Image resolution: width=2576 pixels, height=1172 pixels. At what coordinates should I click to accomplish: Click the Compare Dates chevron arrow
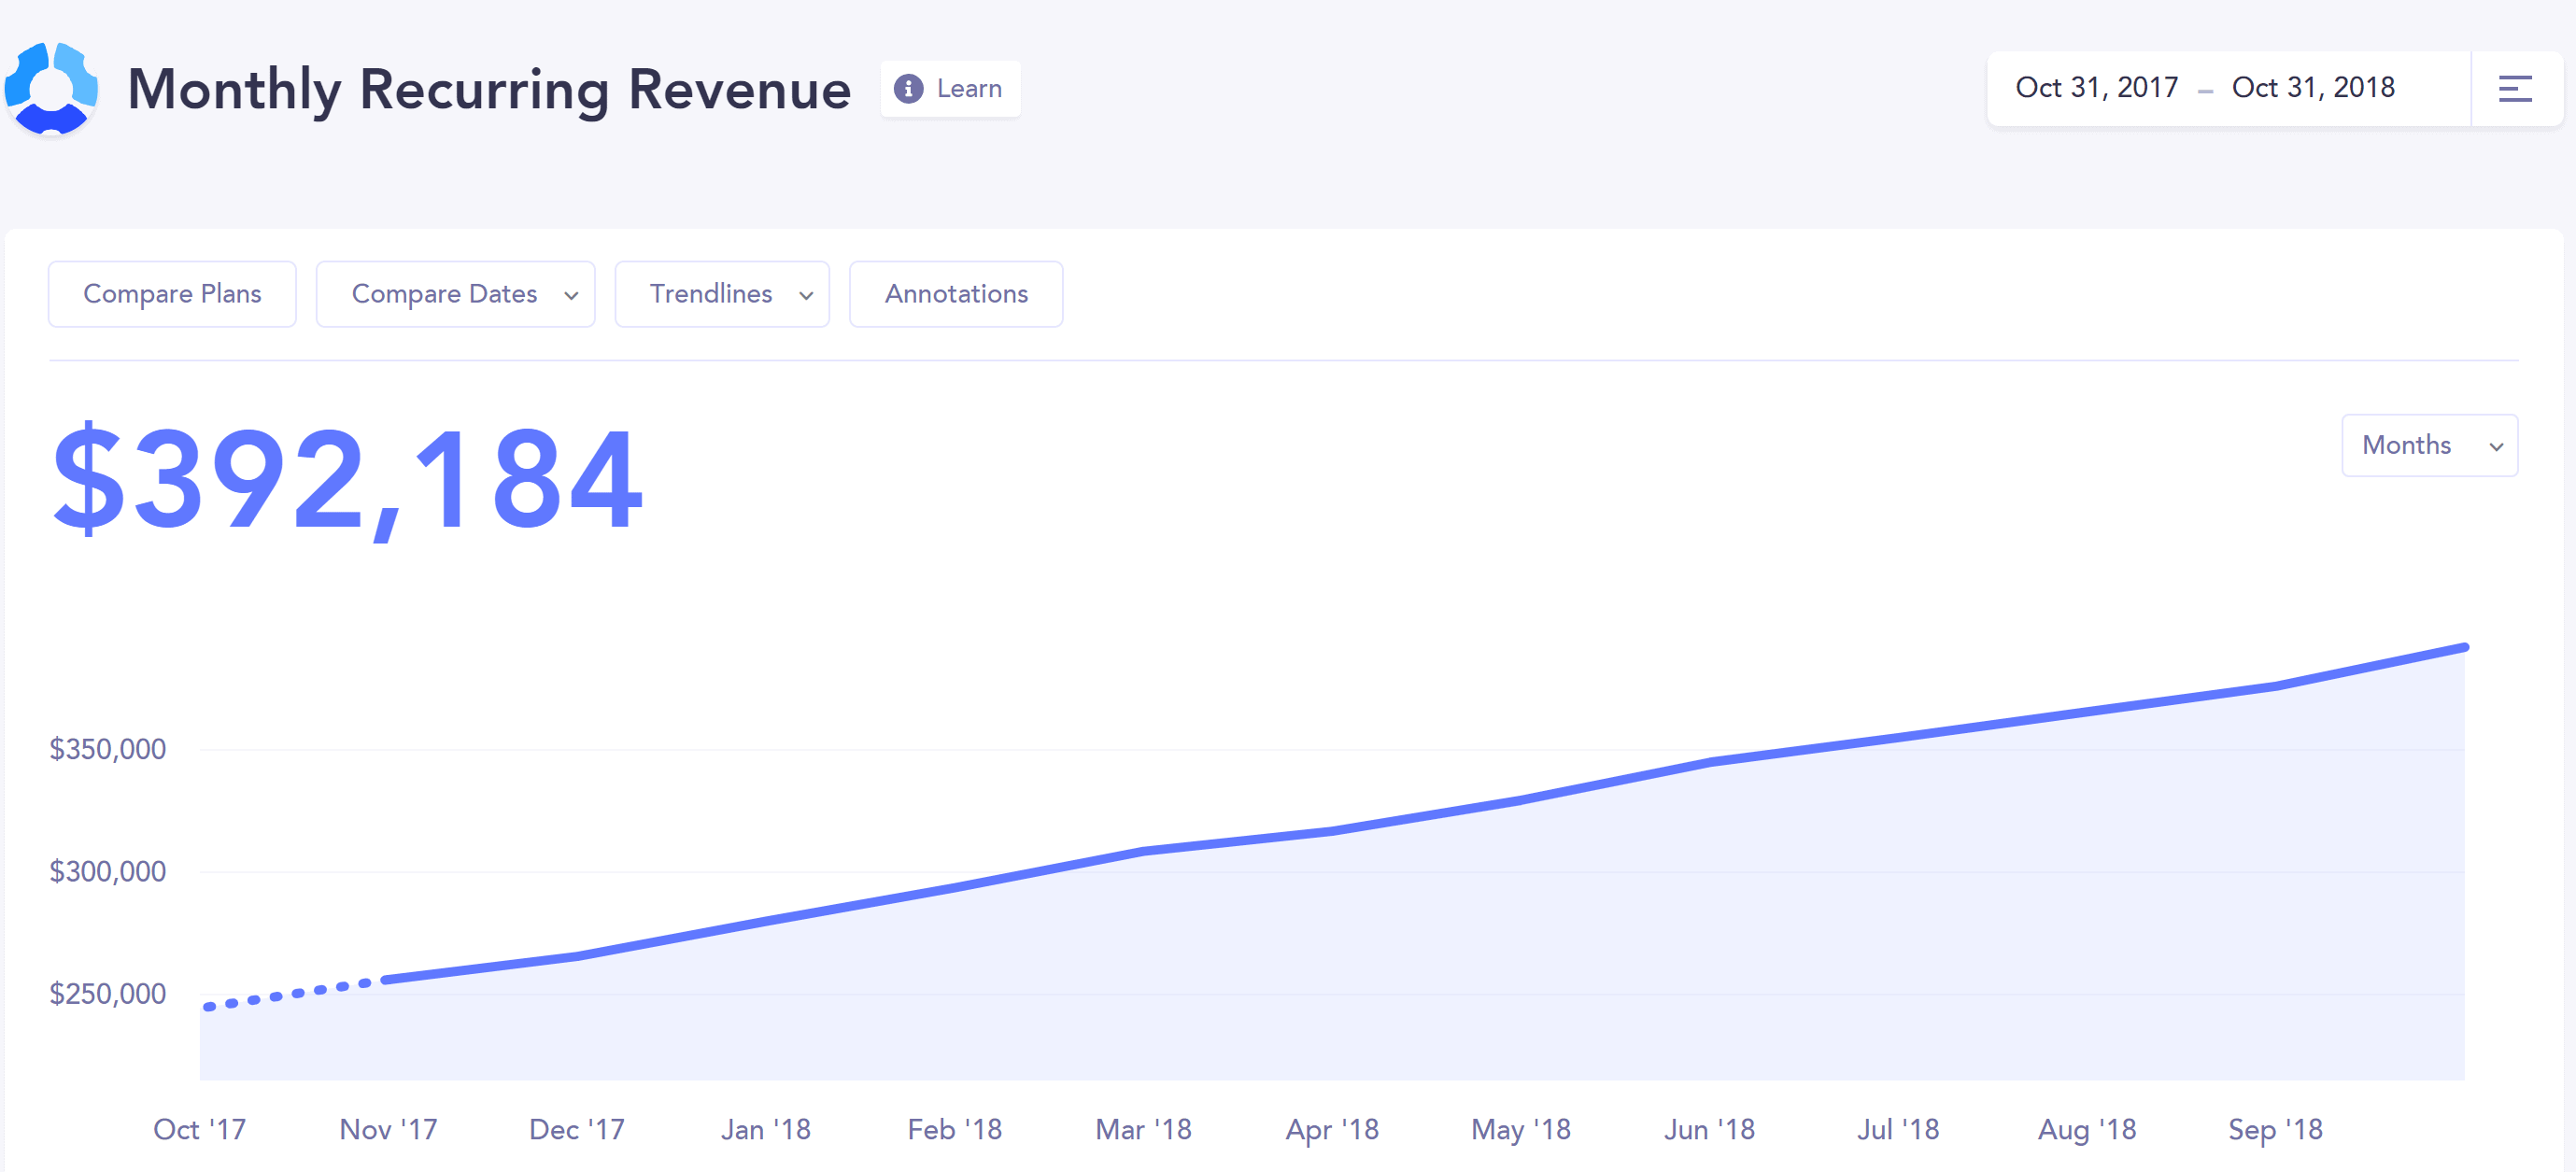(x=571, y=295)
